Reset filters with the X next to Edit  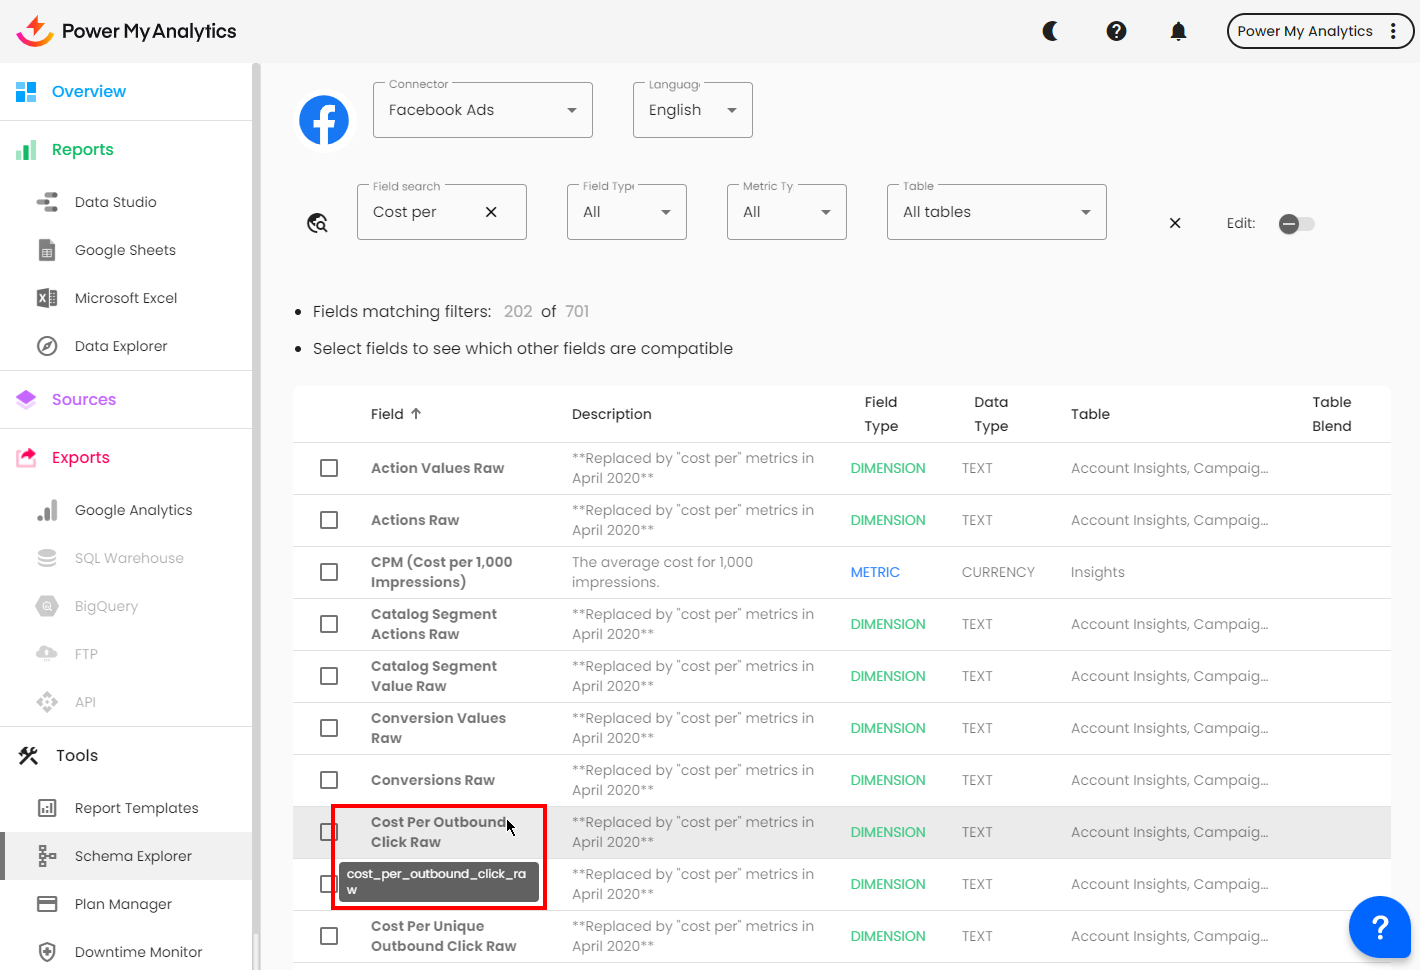(x=1175, y=223)
